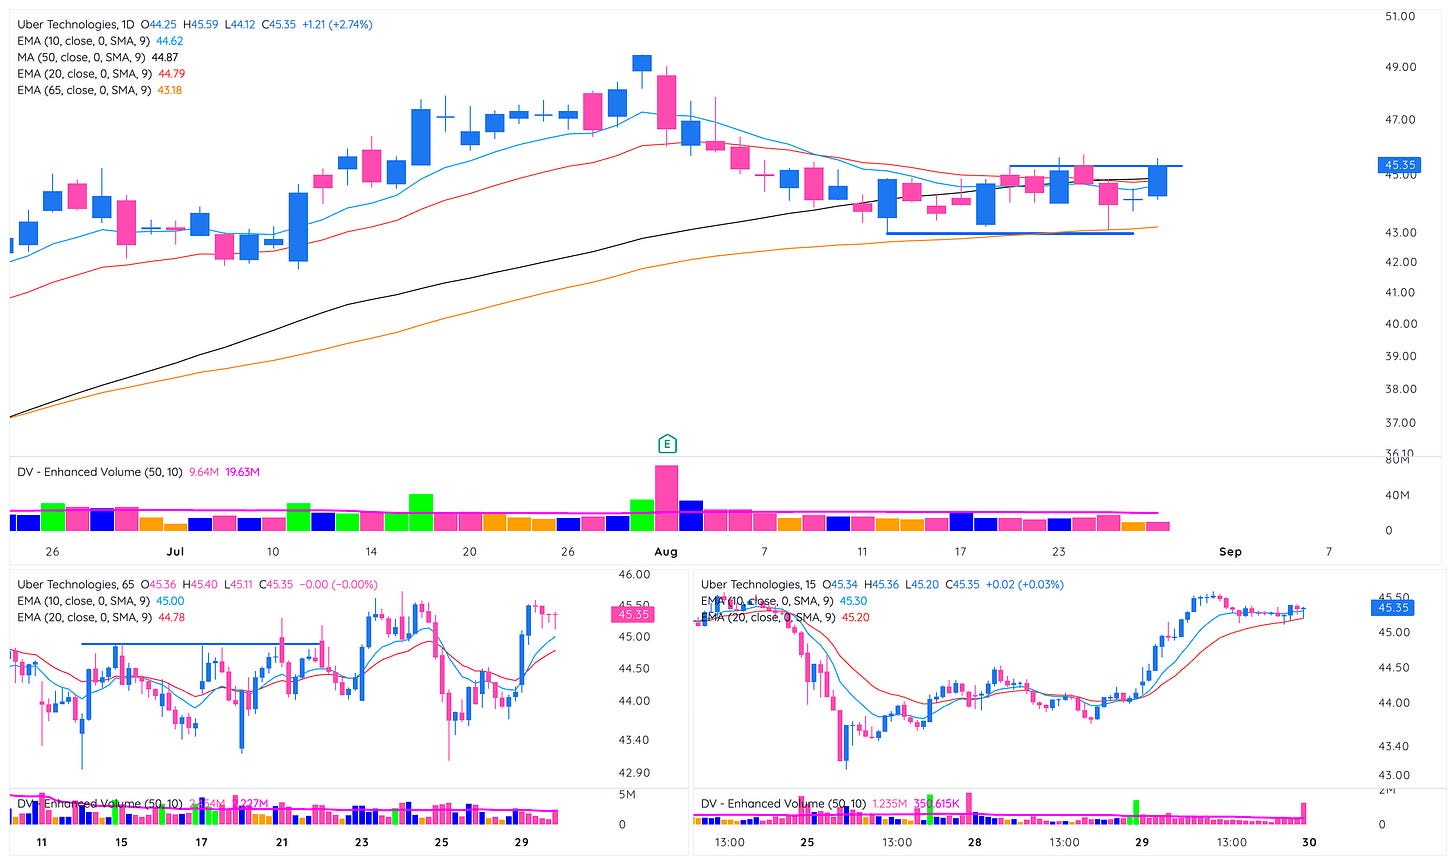This screenshot has height=865, width=1456.
Task: Select the EMA 20 legend showing 44.78 on the 65-minute chart
Action: [x=100, y=618]
